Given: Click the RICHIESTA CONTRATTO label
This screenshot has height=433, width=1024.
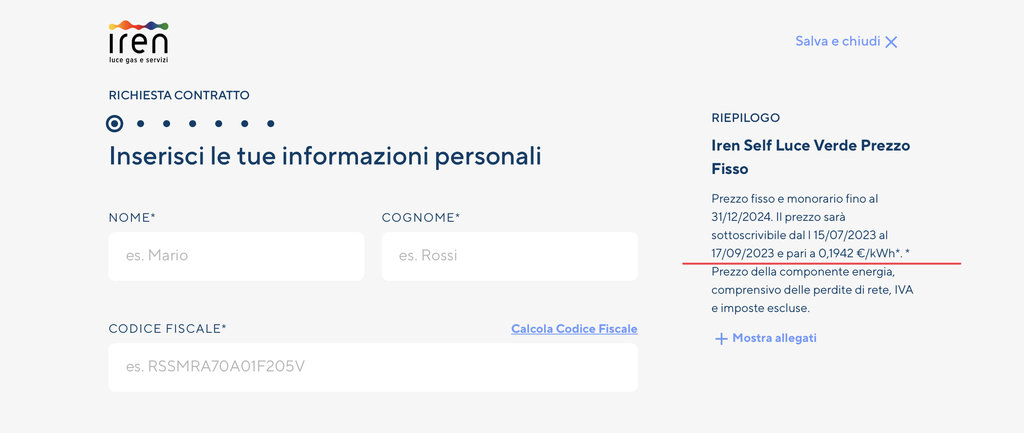Looking at the screenshot, I should click(x=179, y=96).
